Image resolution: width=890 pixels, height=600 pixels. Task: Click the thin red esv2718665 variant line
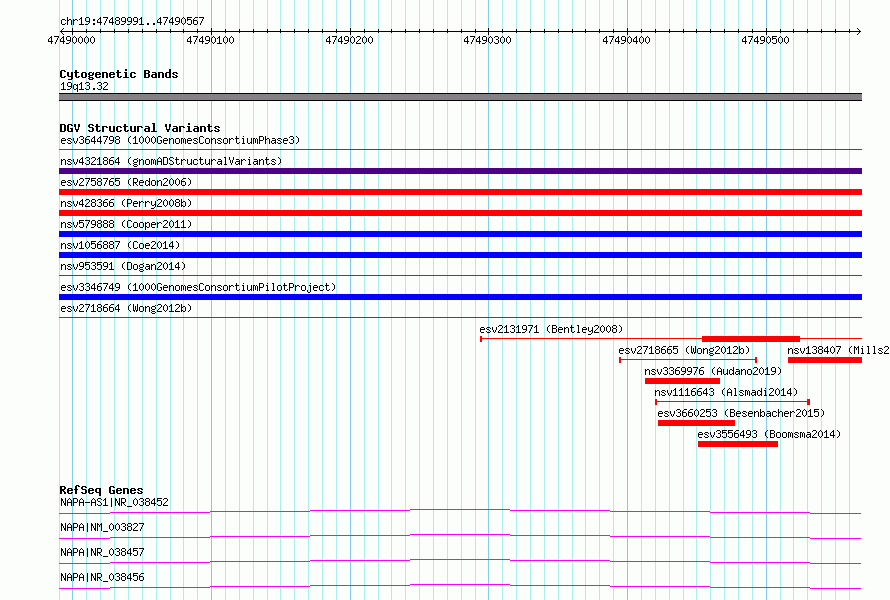688,360
